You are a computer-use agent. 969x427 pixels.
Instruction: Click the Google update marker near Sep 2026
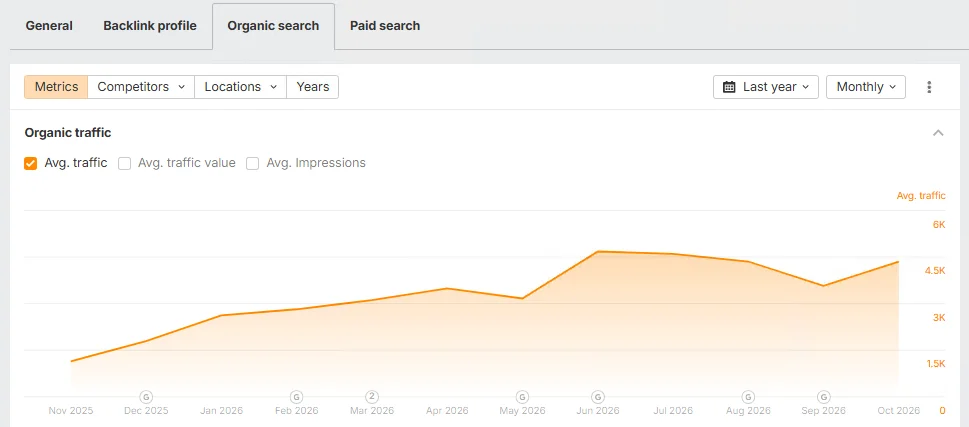823,397
